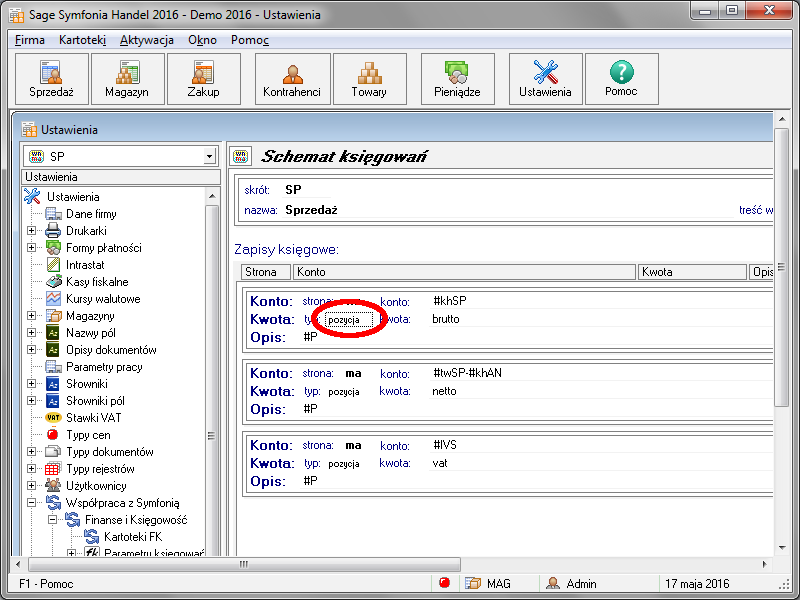This screenshot has height=600, width=800.
Task: Open the Firma menu
Action: pyautogui.click(x=30, y=40)
